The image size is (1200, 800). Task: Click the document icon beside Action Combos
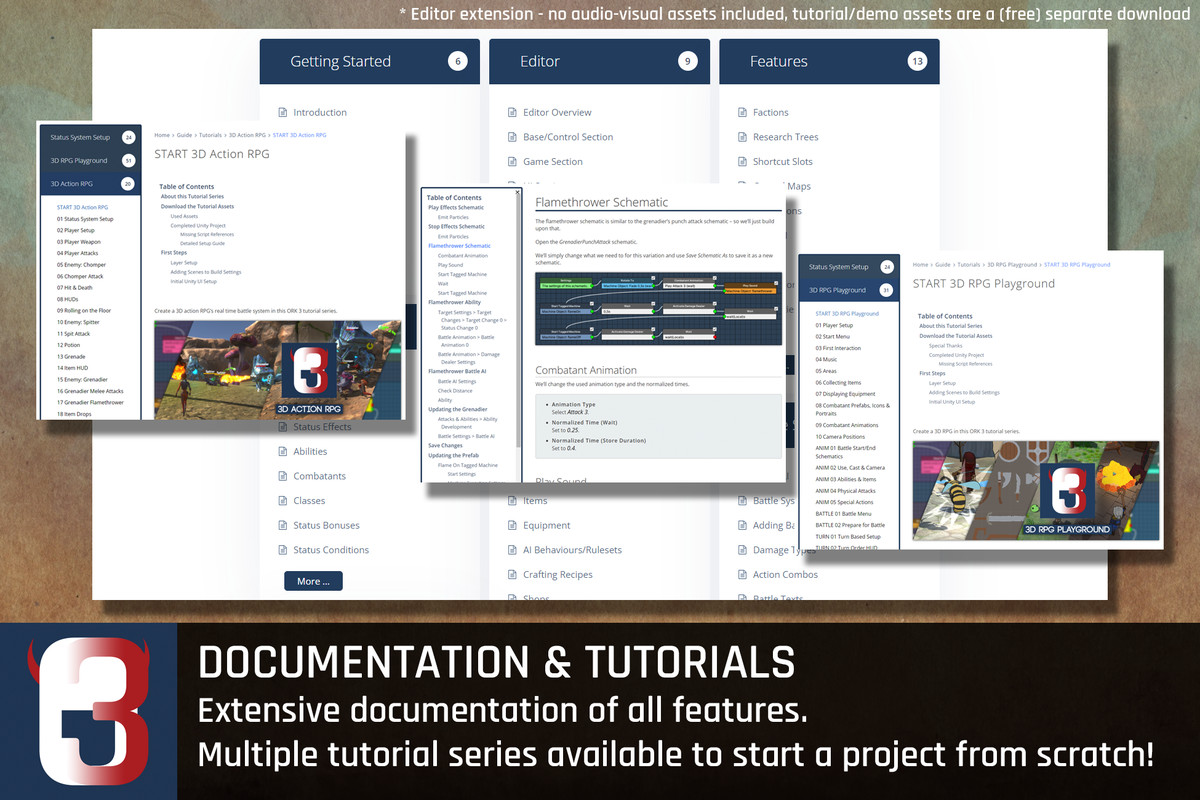[742, 575]
